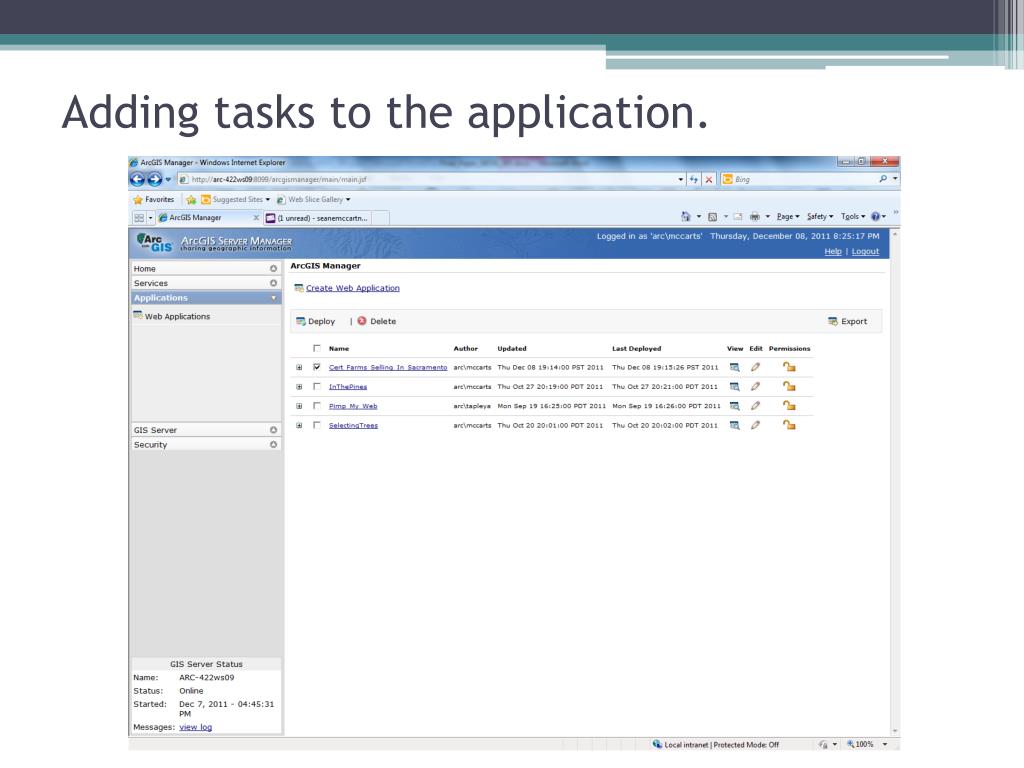Collapse the Applications panel arrow
This screenshot has height=768, width=1024.
274,298
